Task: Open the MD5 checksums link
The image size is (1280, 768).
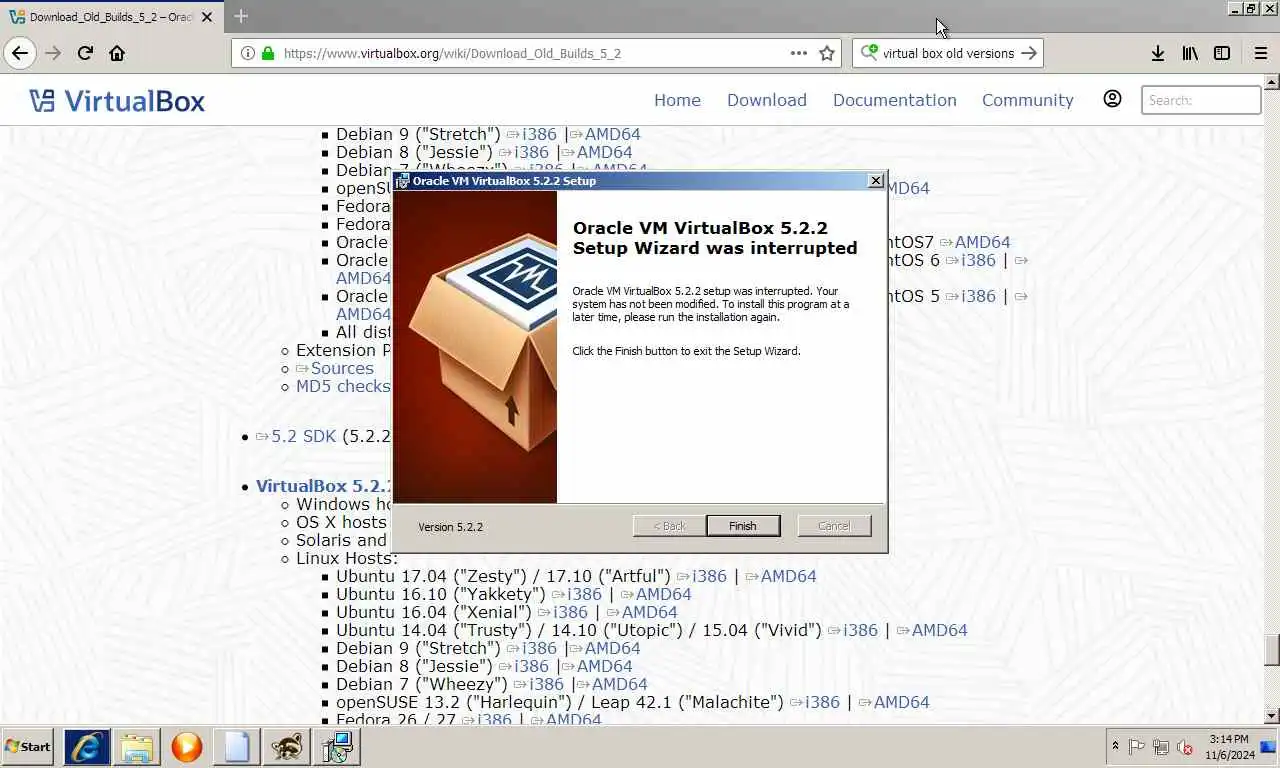Action: tap(343, 386)
